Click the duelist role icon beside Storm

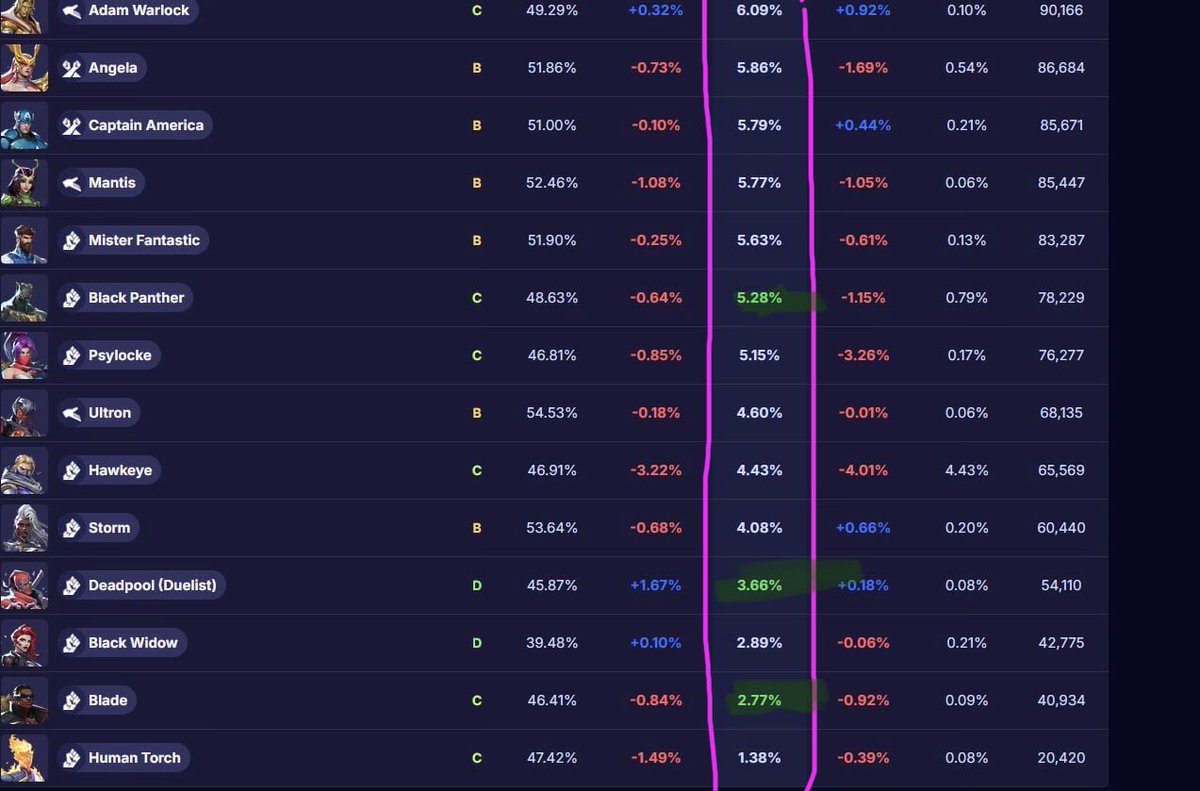coord(72,528)
